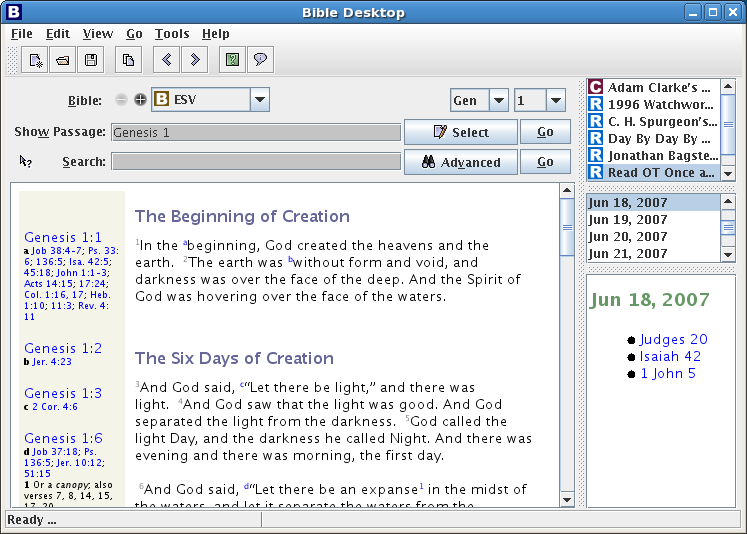This screenshot has width=747, height=534.
Task: Click the main passage vertical scrollbar
Action: (567, 350)
